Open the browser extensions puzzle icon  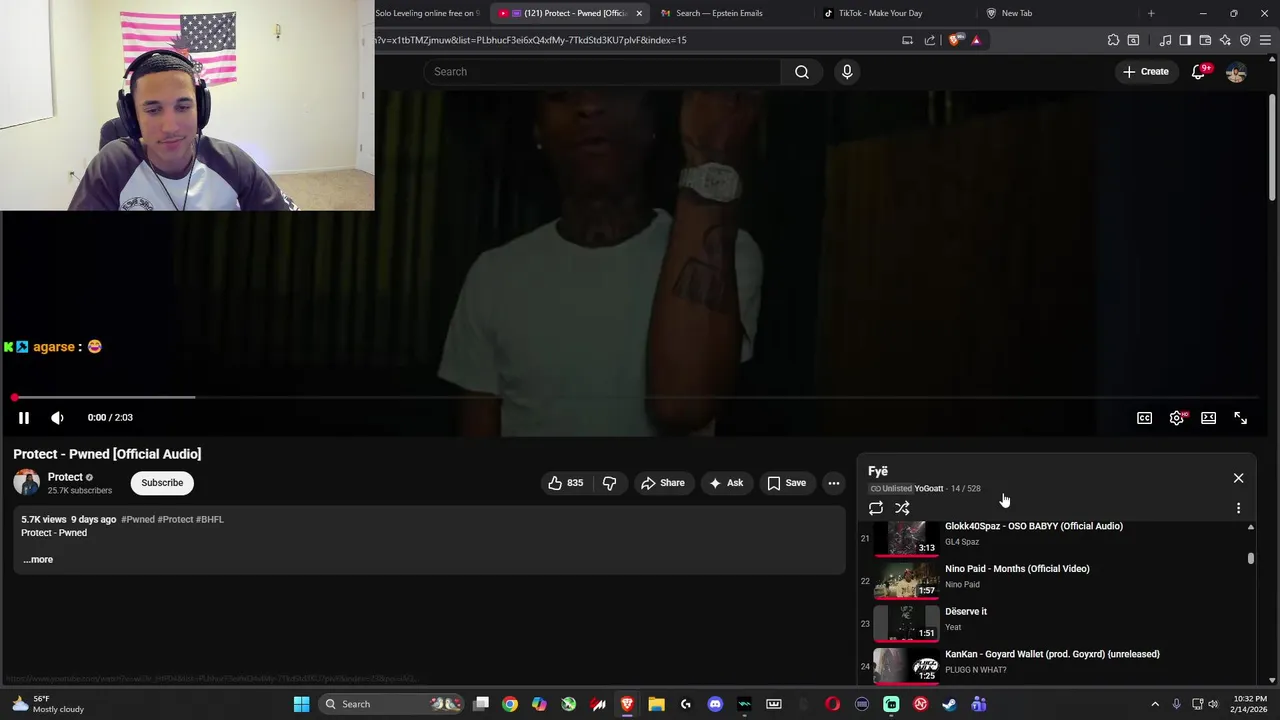tap(1113, 40)
